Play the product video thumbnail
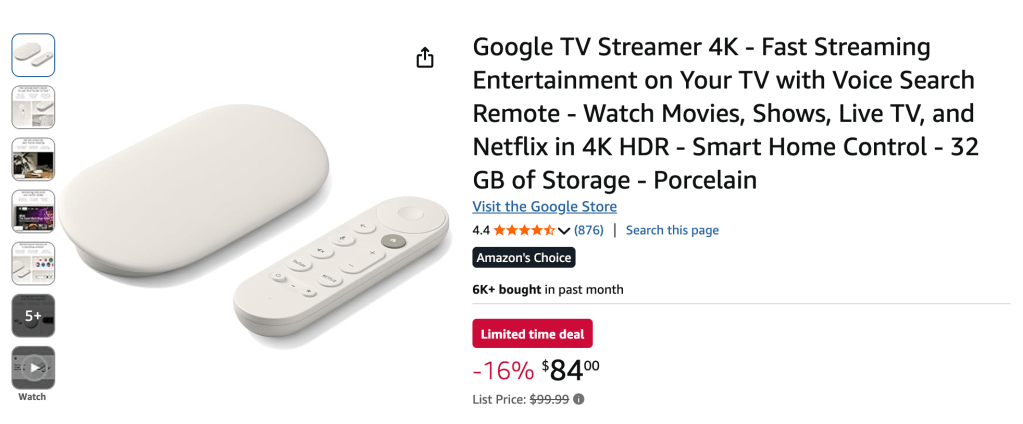 (33, 367)
